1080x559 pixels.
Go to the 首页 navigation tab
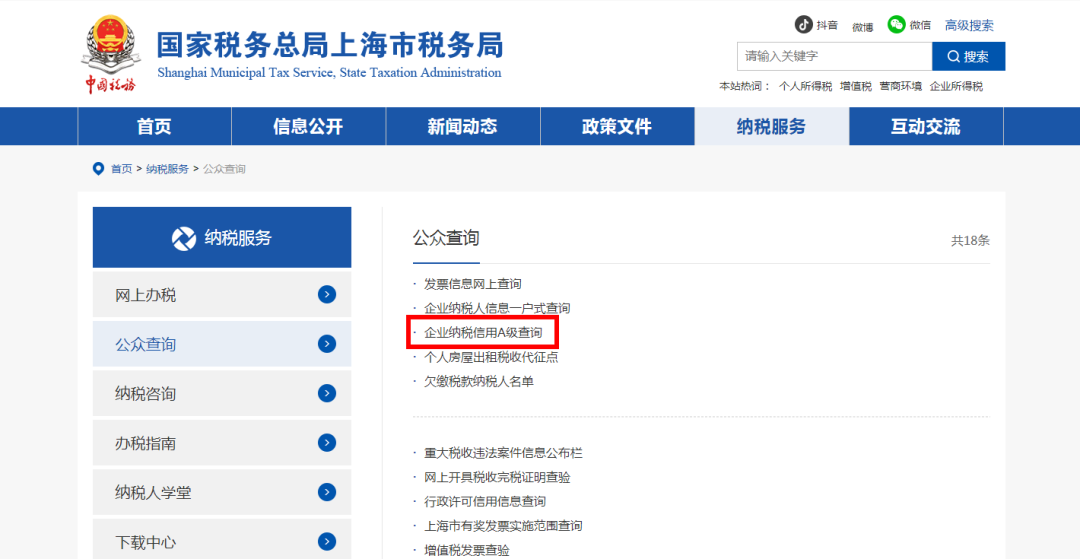(x=154, y=126)
